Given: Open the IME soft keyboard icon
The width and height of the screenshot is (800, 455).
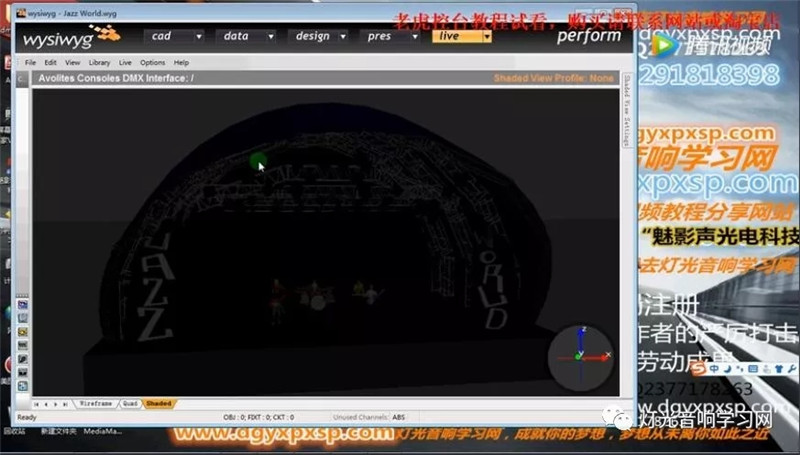Looking at the screenshot, I should coord(753,368).
